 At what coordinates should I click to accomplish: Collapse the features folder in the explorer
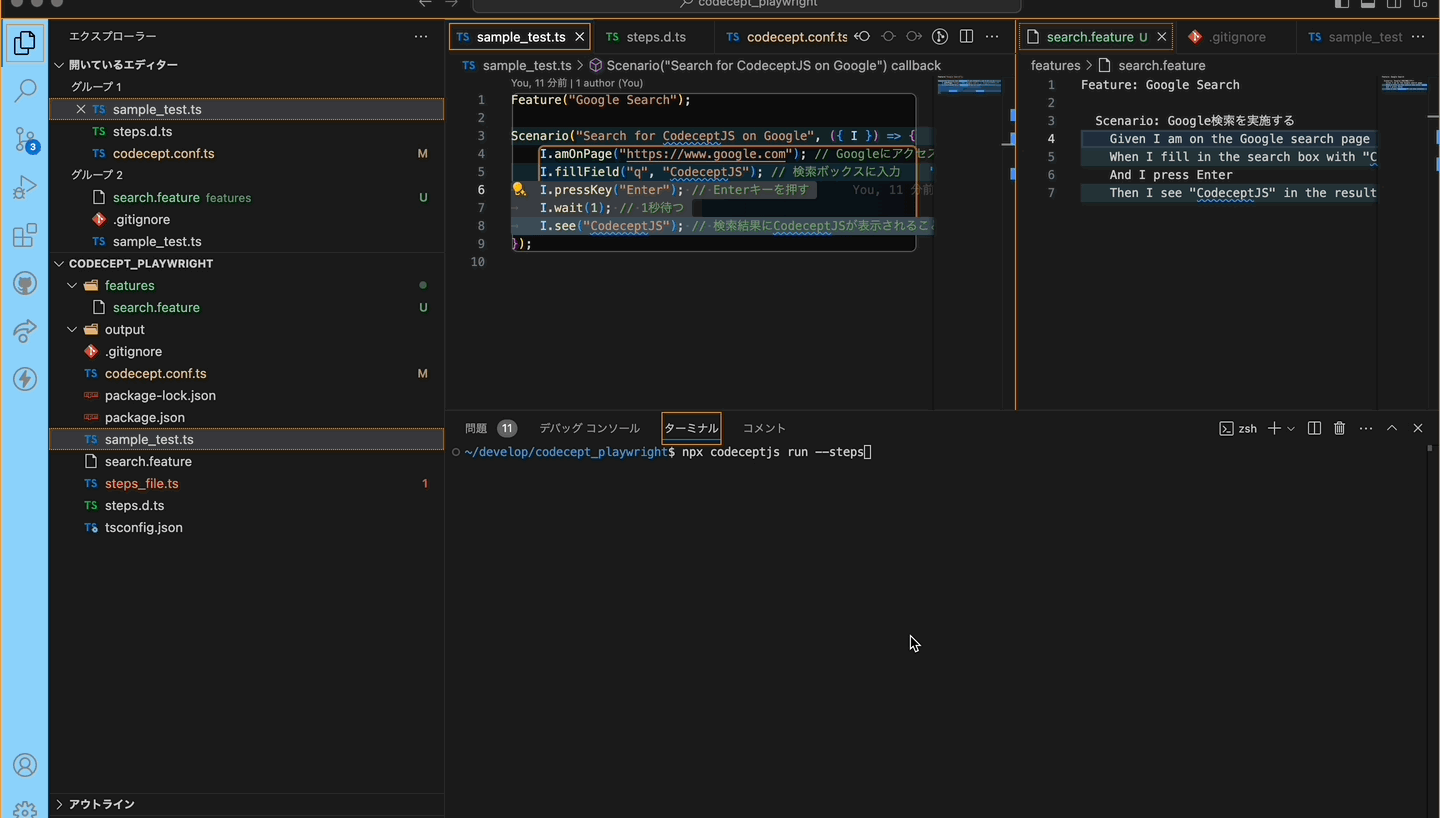coord(72,285)
